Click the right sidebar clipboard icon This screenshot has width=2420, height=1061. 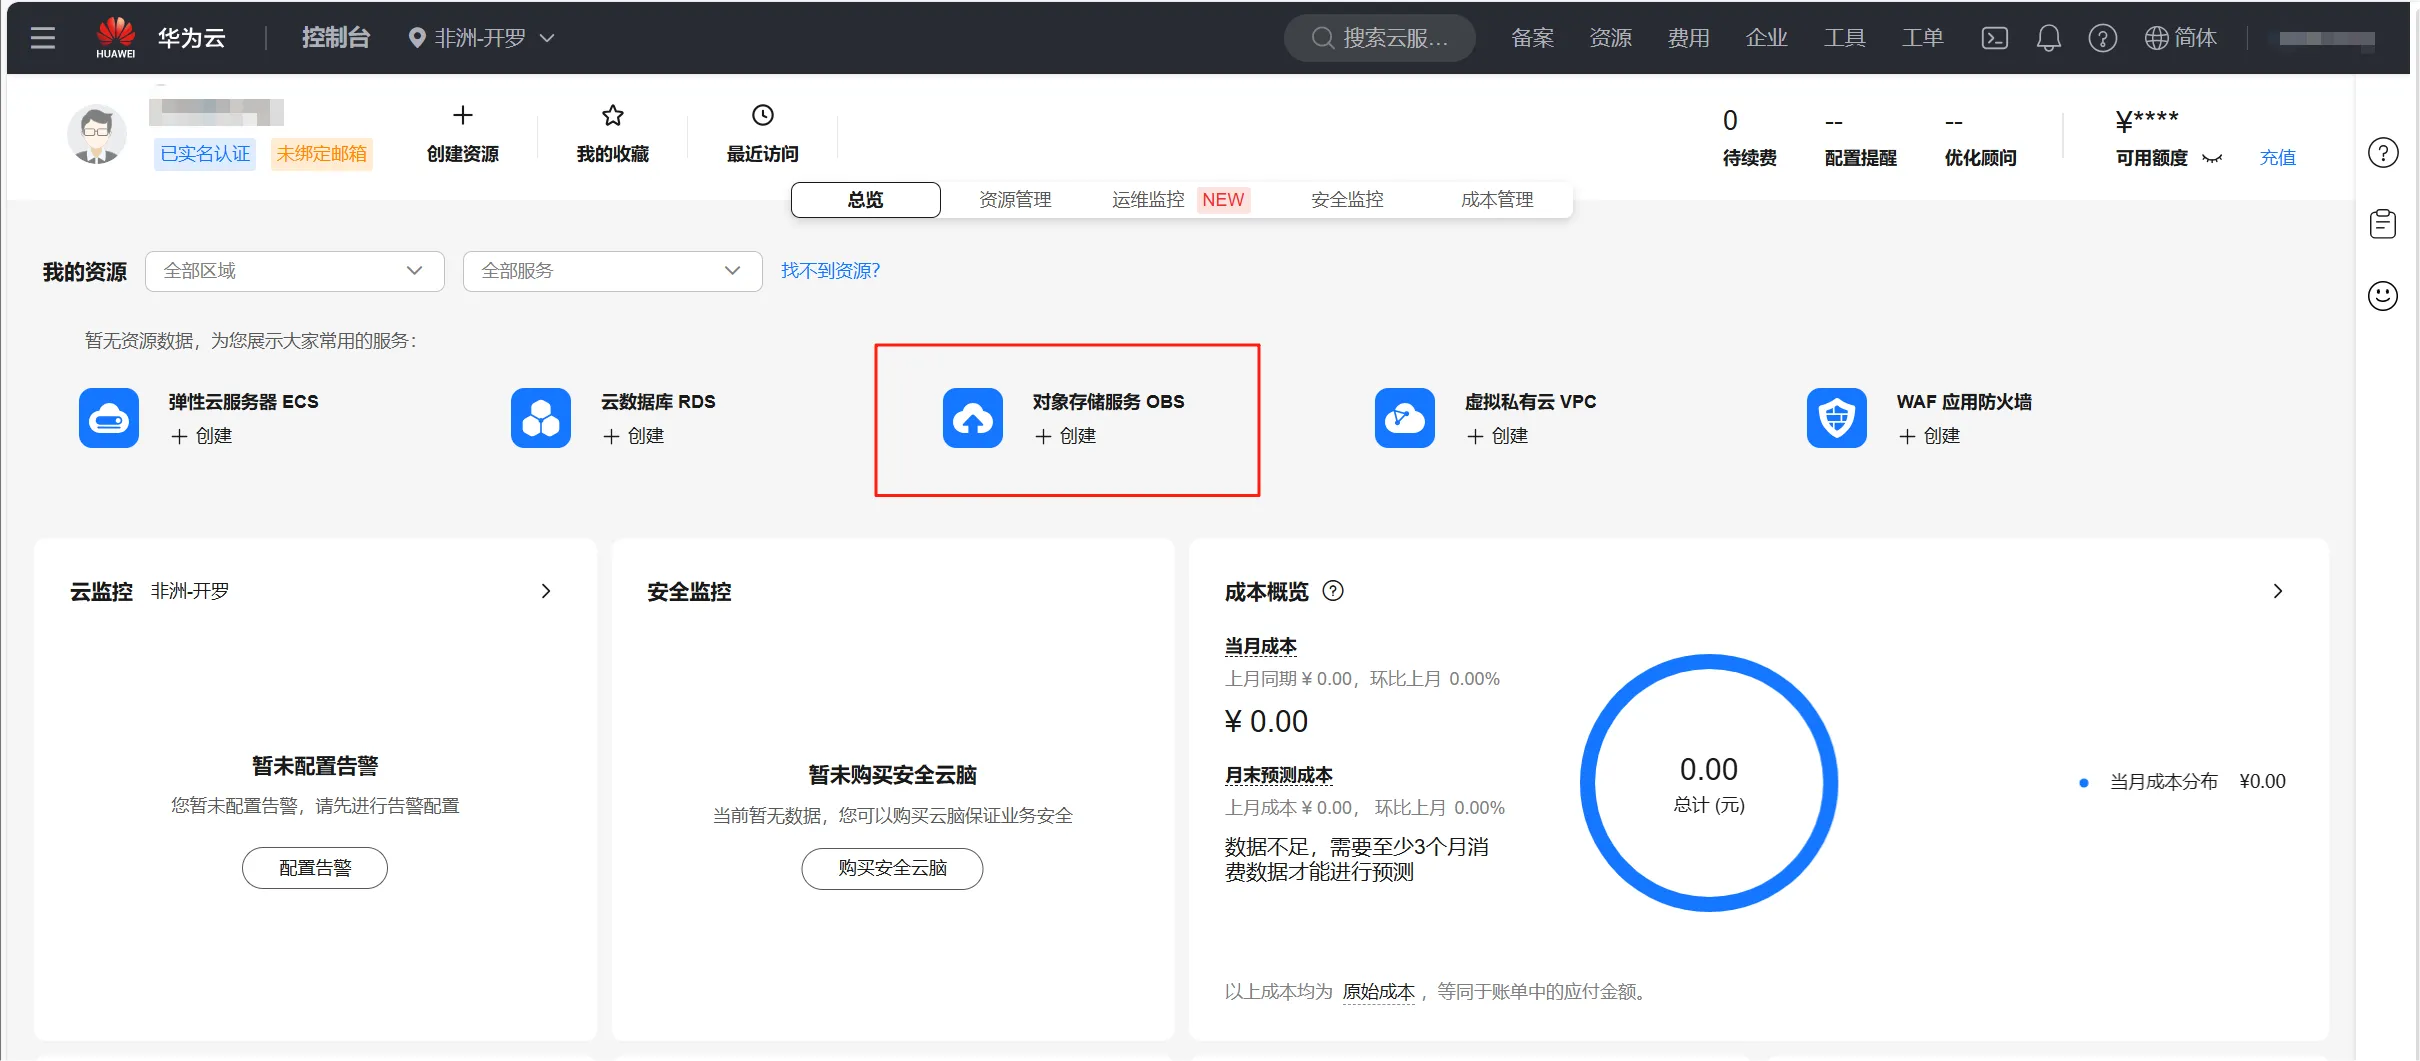tap(2383, 224)
